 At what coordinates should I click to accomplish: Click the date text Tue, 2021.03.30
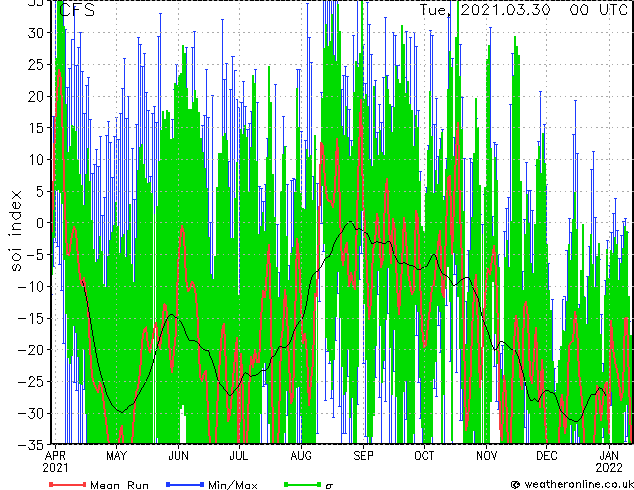coord(485,10)
